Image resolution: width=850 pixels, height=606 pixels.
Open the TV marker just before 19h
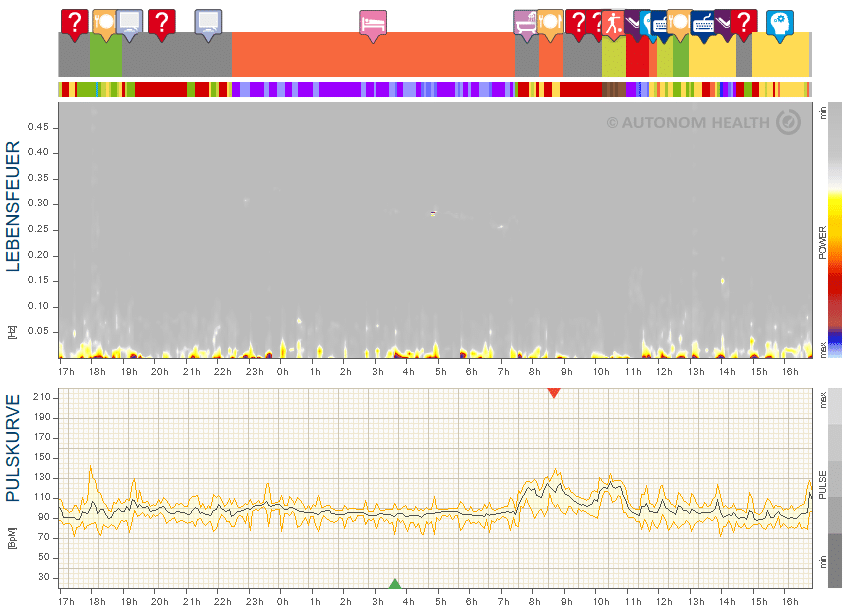click(x=130, y=24)
